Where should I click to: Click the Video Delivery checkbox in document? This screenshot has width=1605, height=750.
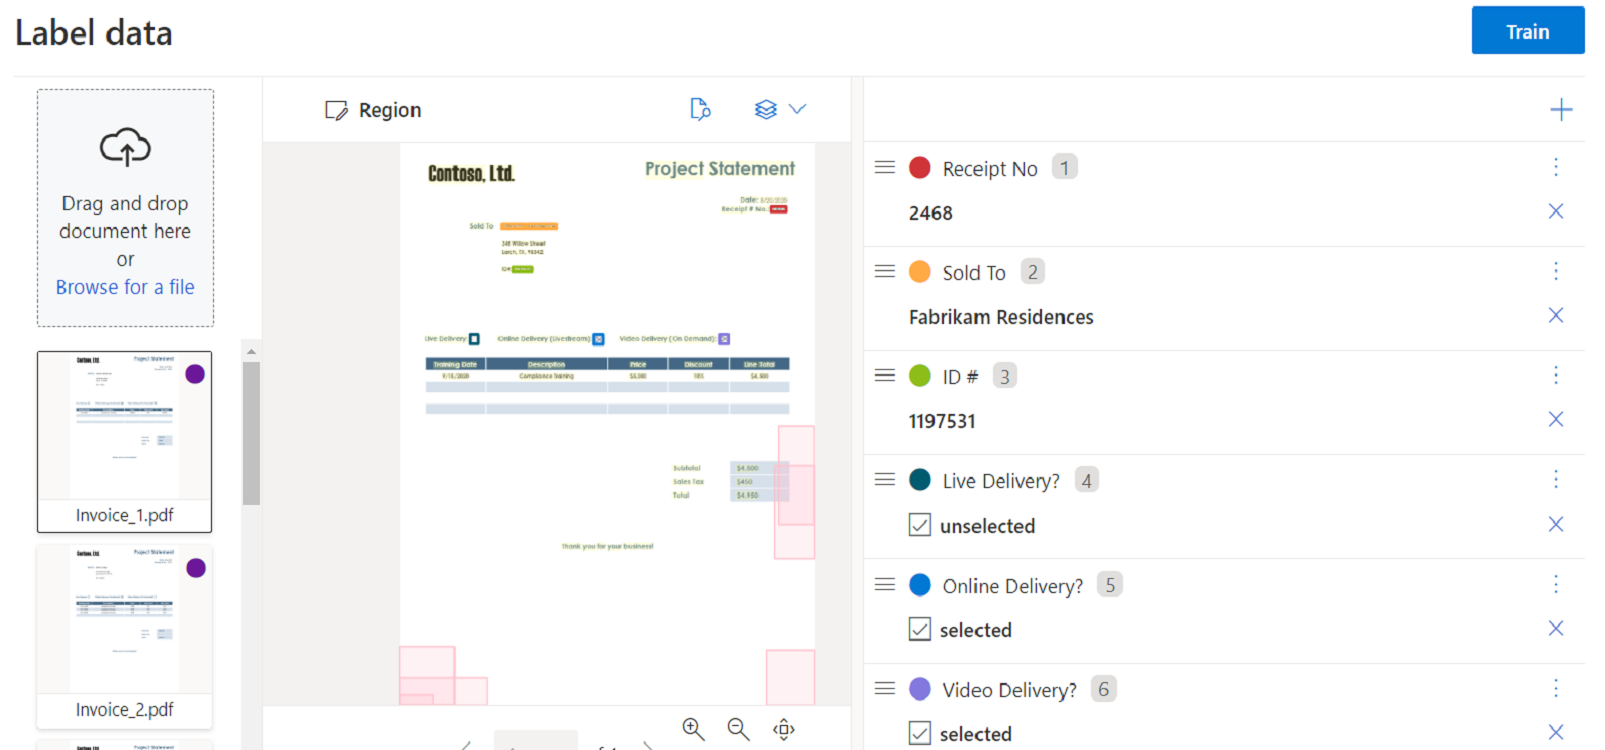[724, 339]
